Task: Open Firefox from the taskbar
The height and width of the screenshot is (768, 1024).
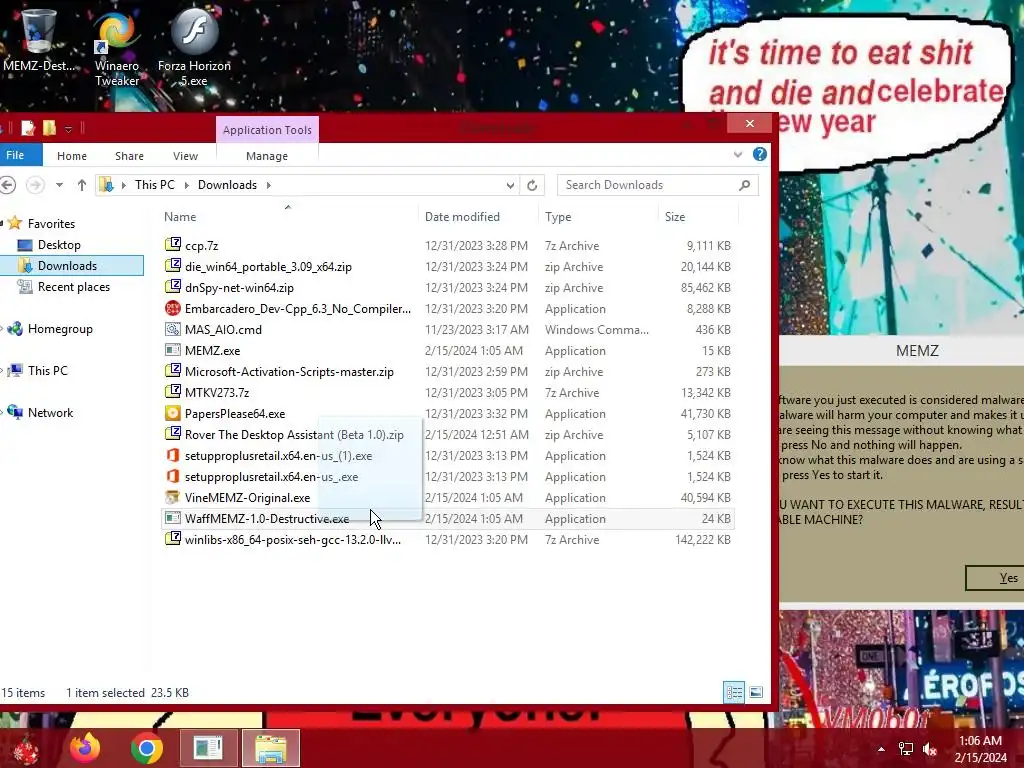Action: (85, 748)
